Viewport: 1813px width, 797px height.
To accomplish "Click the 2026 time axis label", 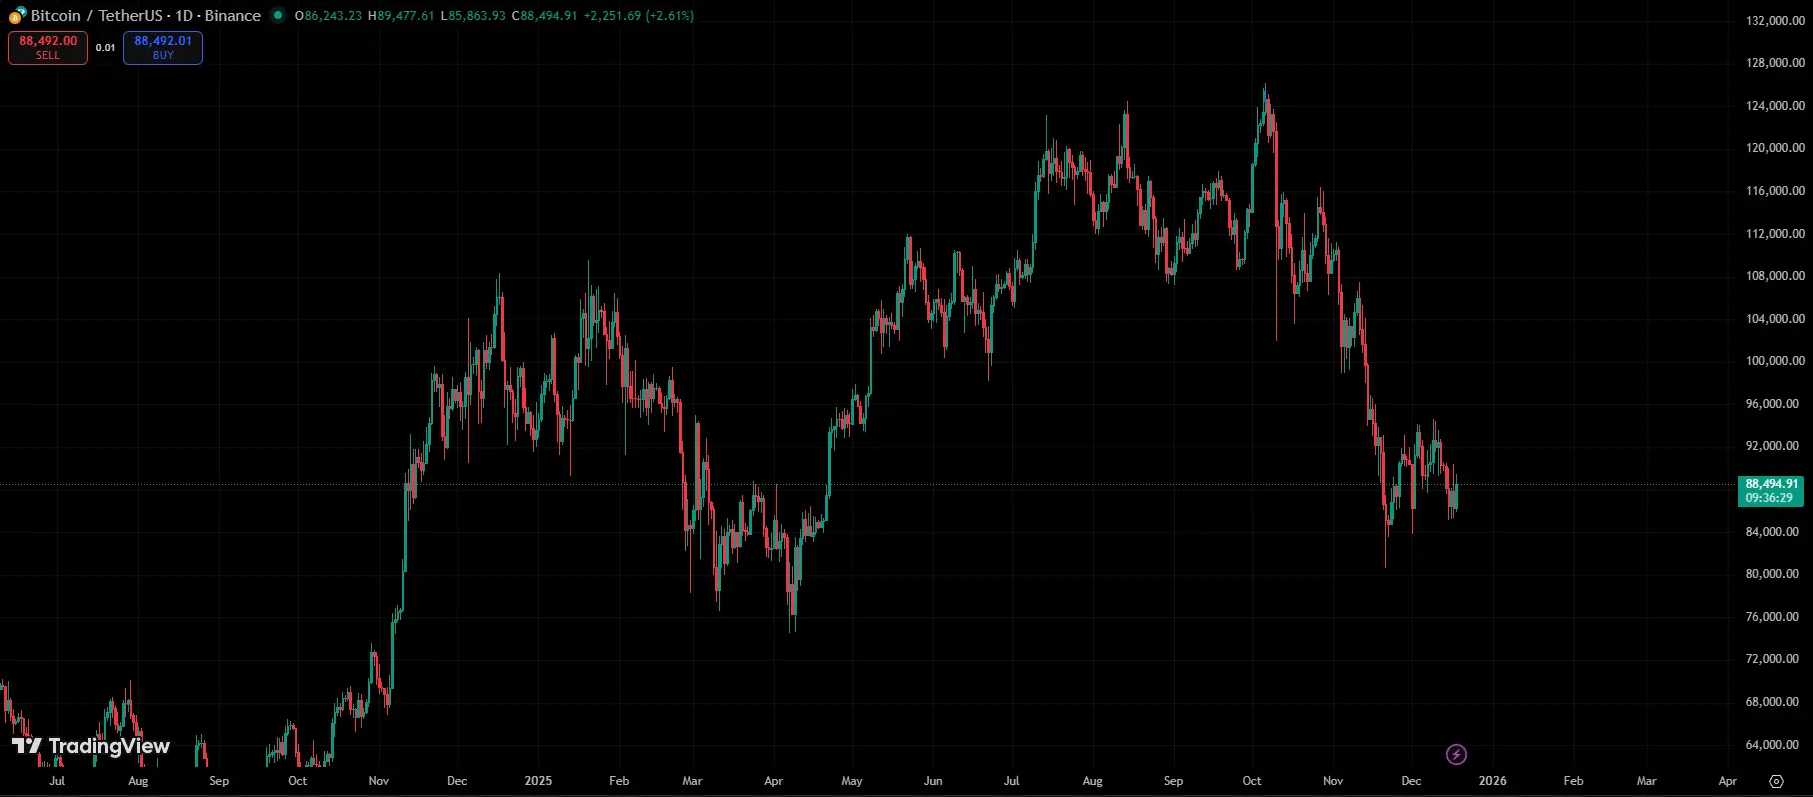I will [x=1492, y=781].
